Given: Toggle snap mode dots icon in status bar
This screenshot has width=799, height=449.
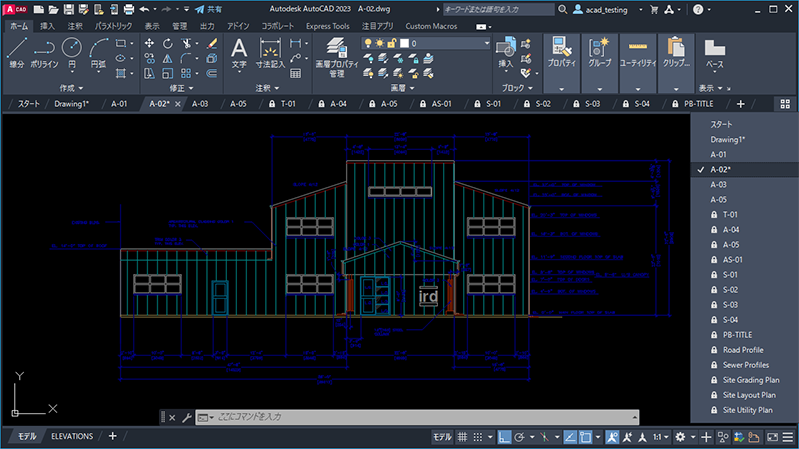Looking at the screenshot, I should (477, 437).
